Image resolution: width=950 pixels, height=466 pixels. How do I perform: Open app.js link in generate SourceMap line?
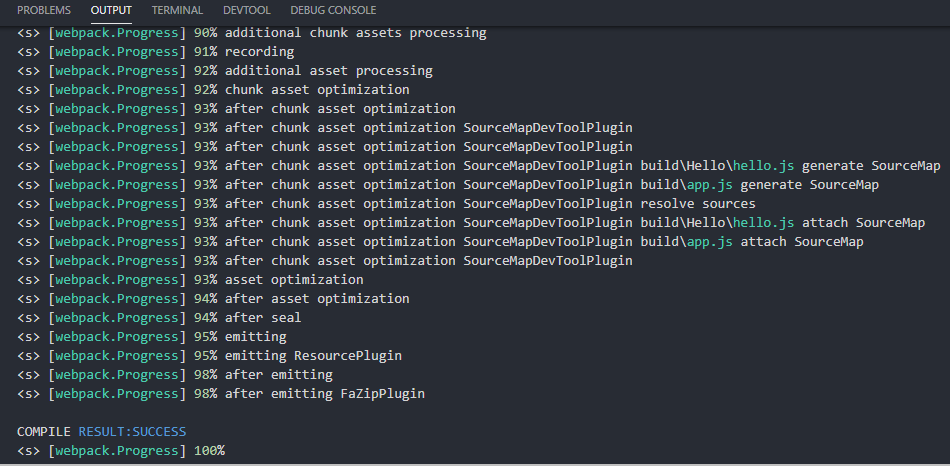(x=705, y=185)
